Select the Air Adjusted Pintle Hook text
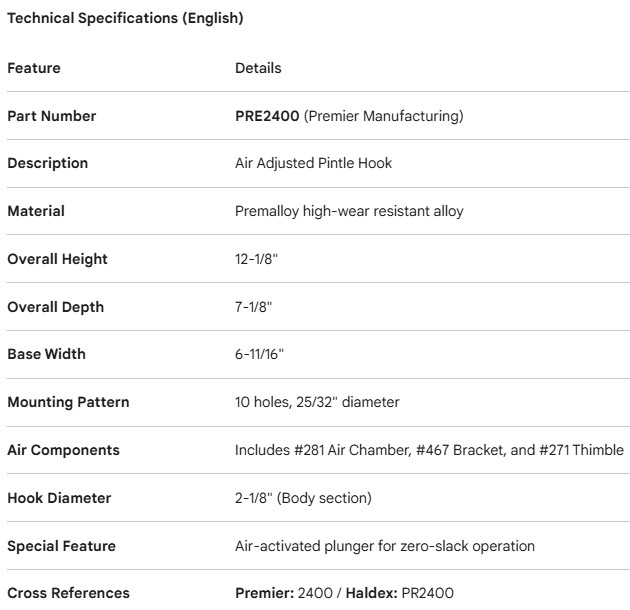 tap(313, 163)
